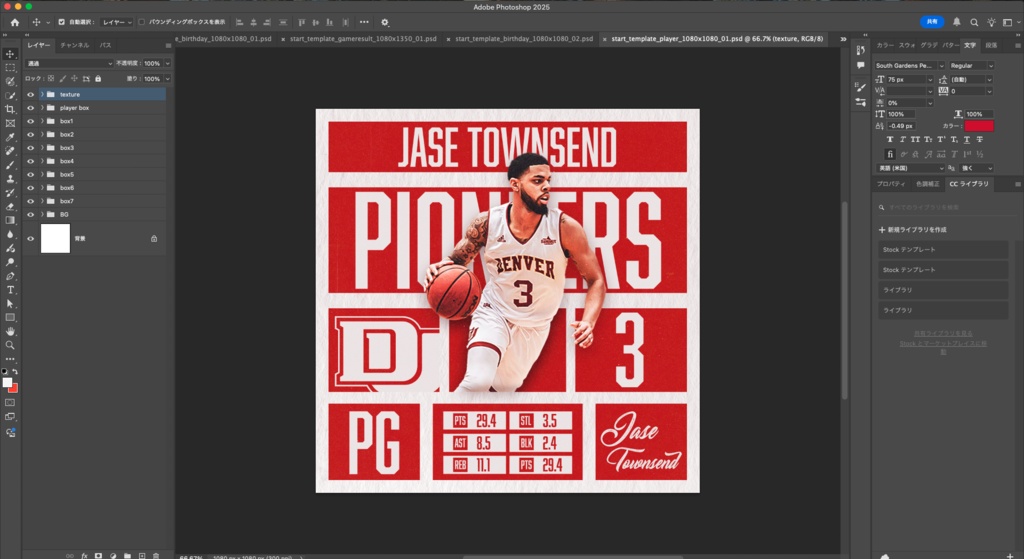Select the Hand tool
This screenshot has width=1024, height=559.
10,331
